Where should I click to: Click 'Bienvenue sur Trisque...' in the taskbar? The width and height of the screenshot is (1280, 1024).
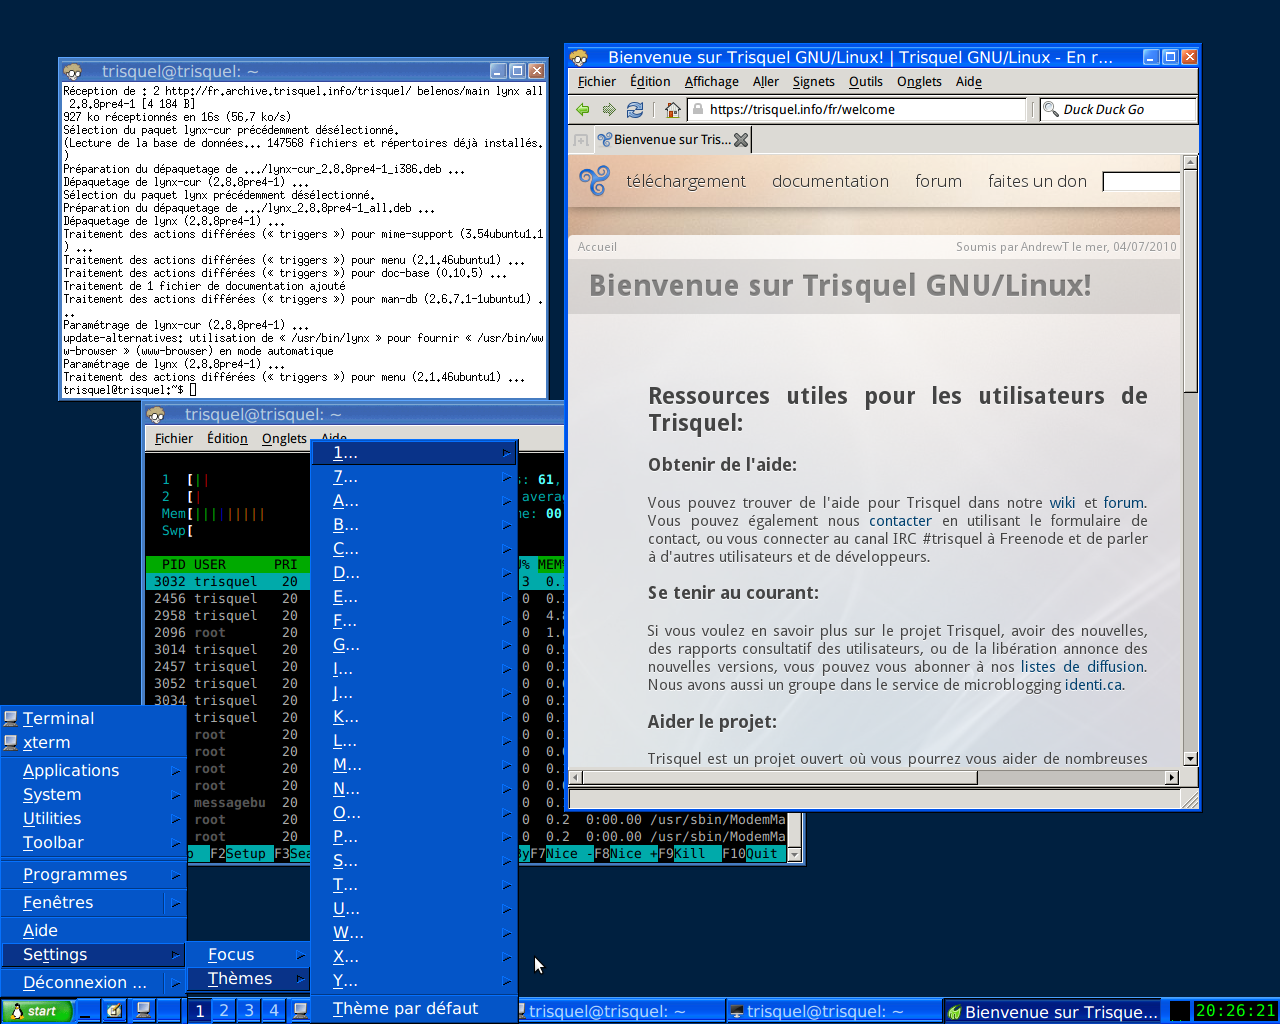coord(1052,1011)
